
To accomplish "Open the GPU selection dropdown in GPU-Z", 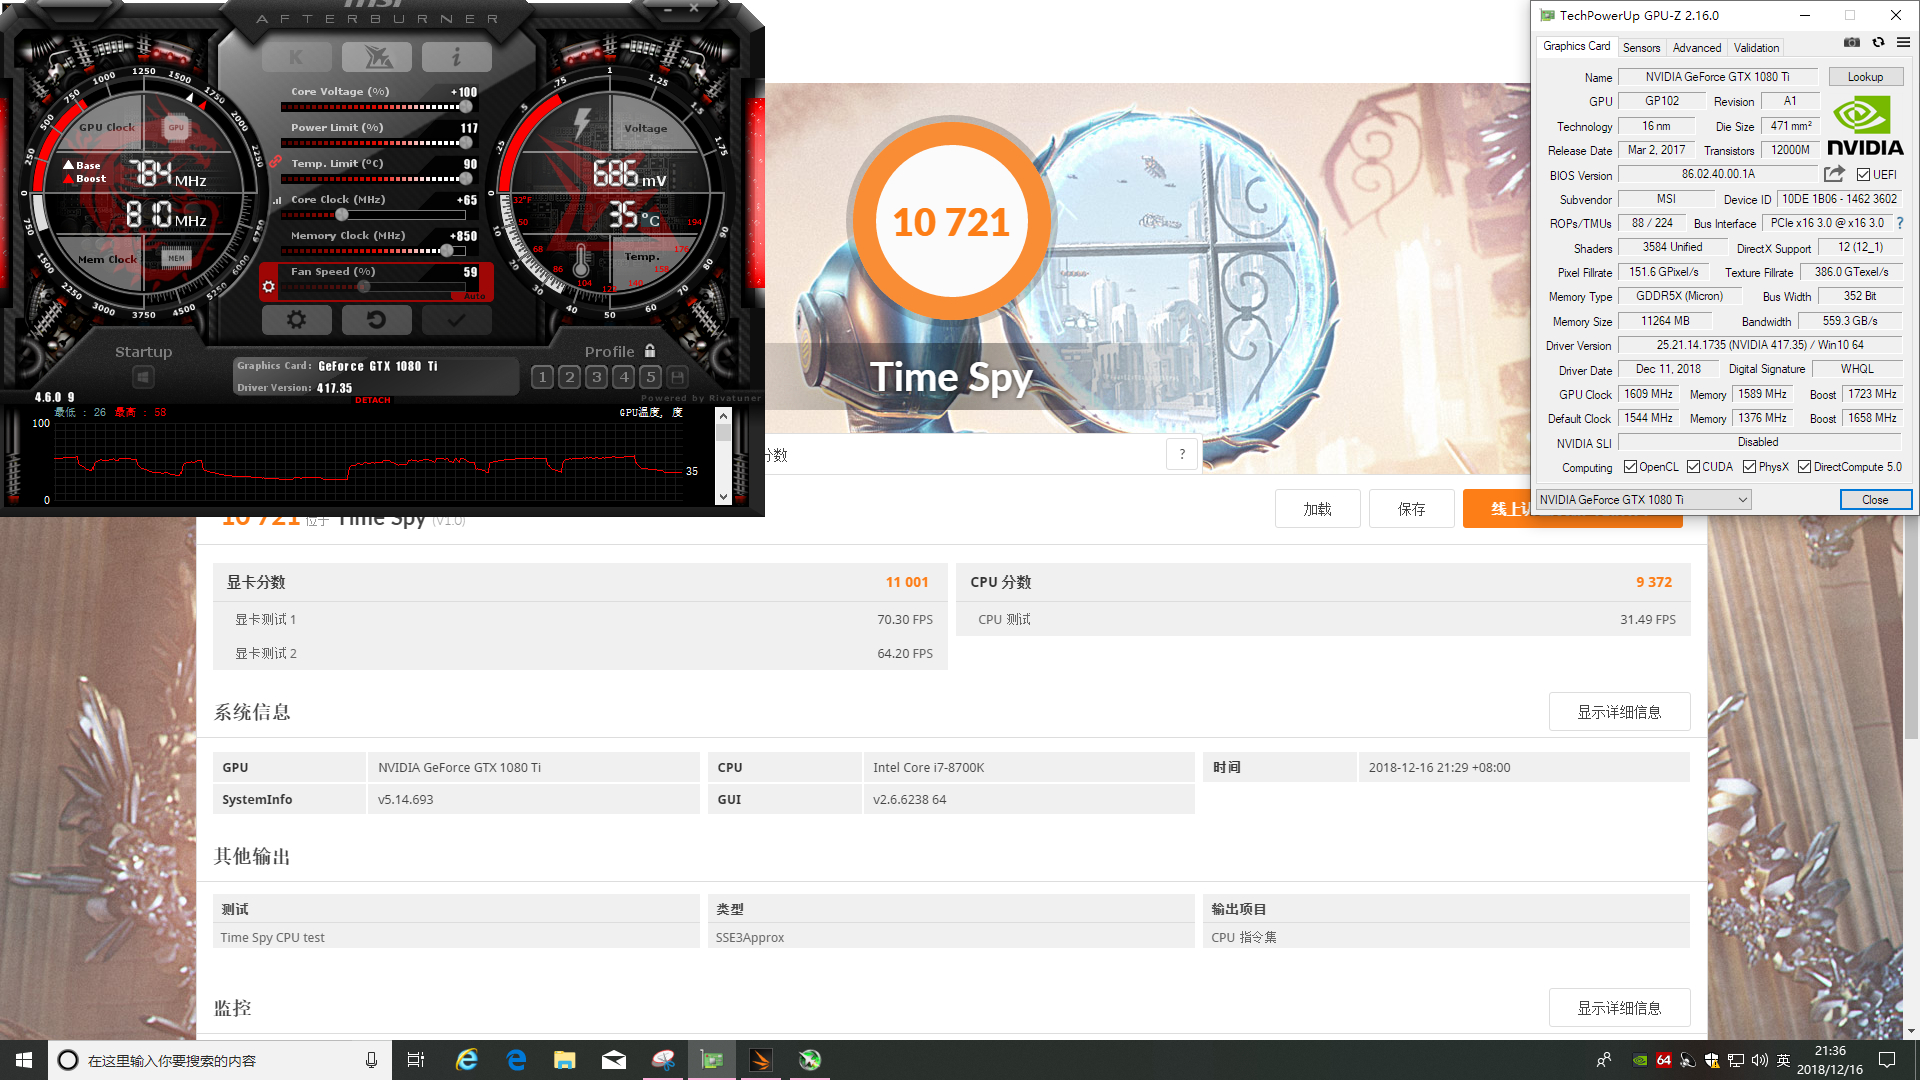I will (x=1643, y=500).
